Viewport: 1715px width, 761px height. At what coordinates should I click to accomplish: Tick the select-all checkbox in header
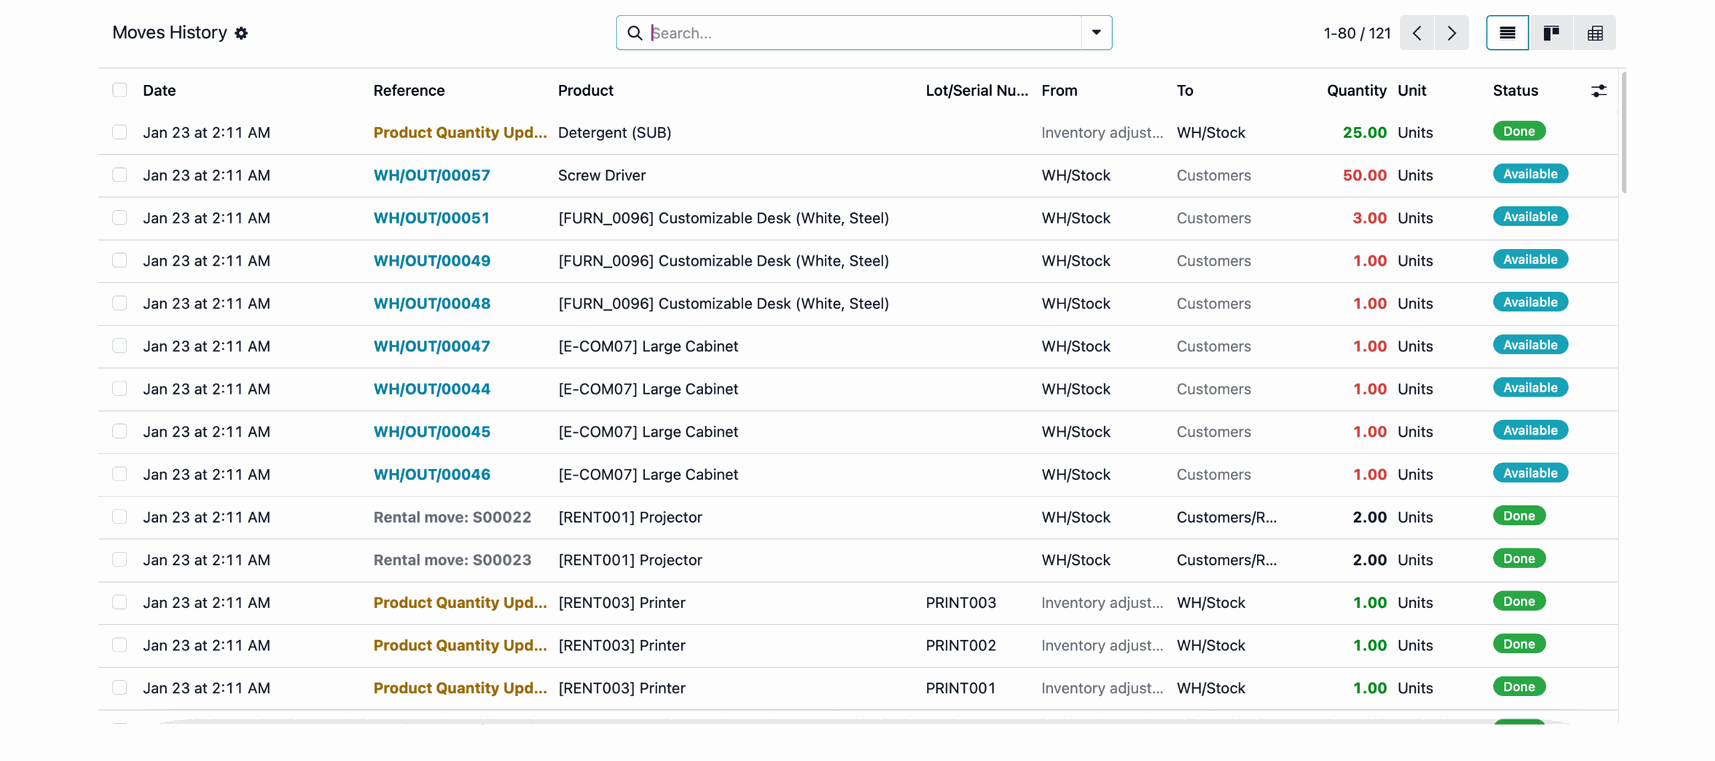coord(120,90)
